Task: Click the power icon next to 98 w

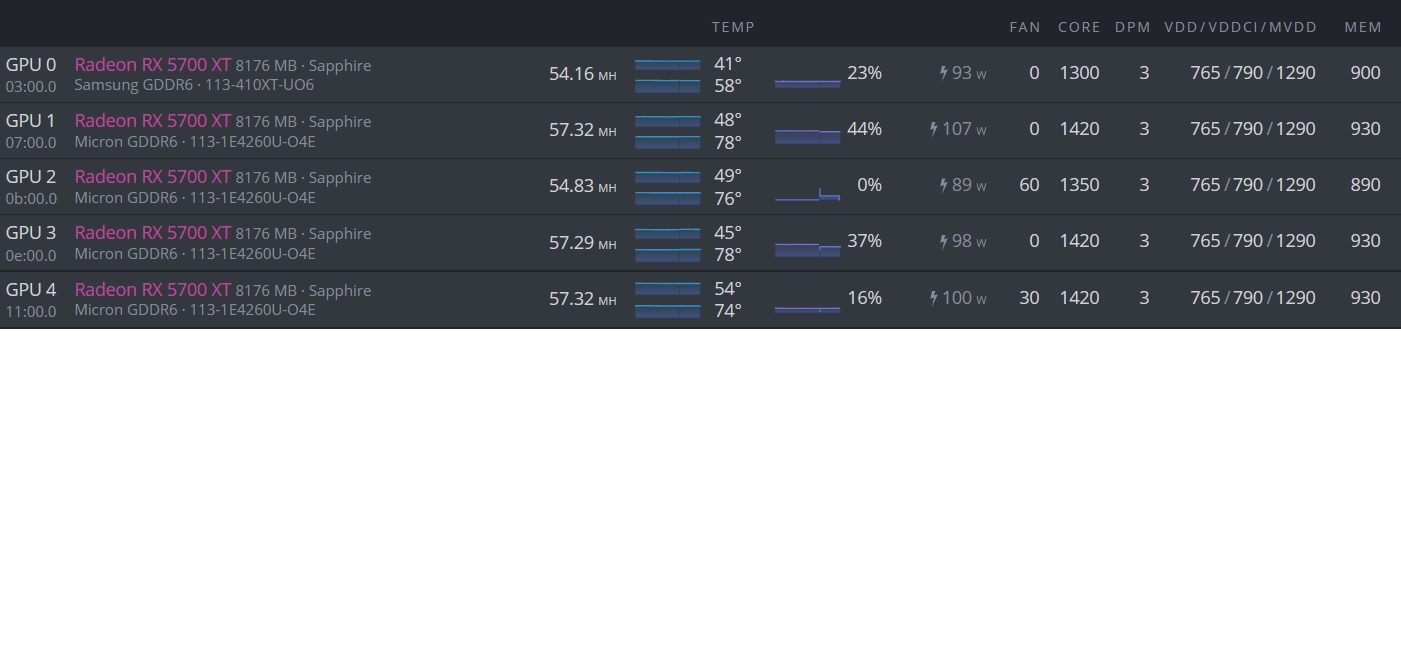Action: (943, 241)
